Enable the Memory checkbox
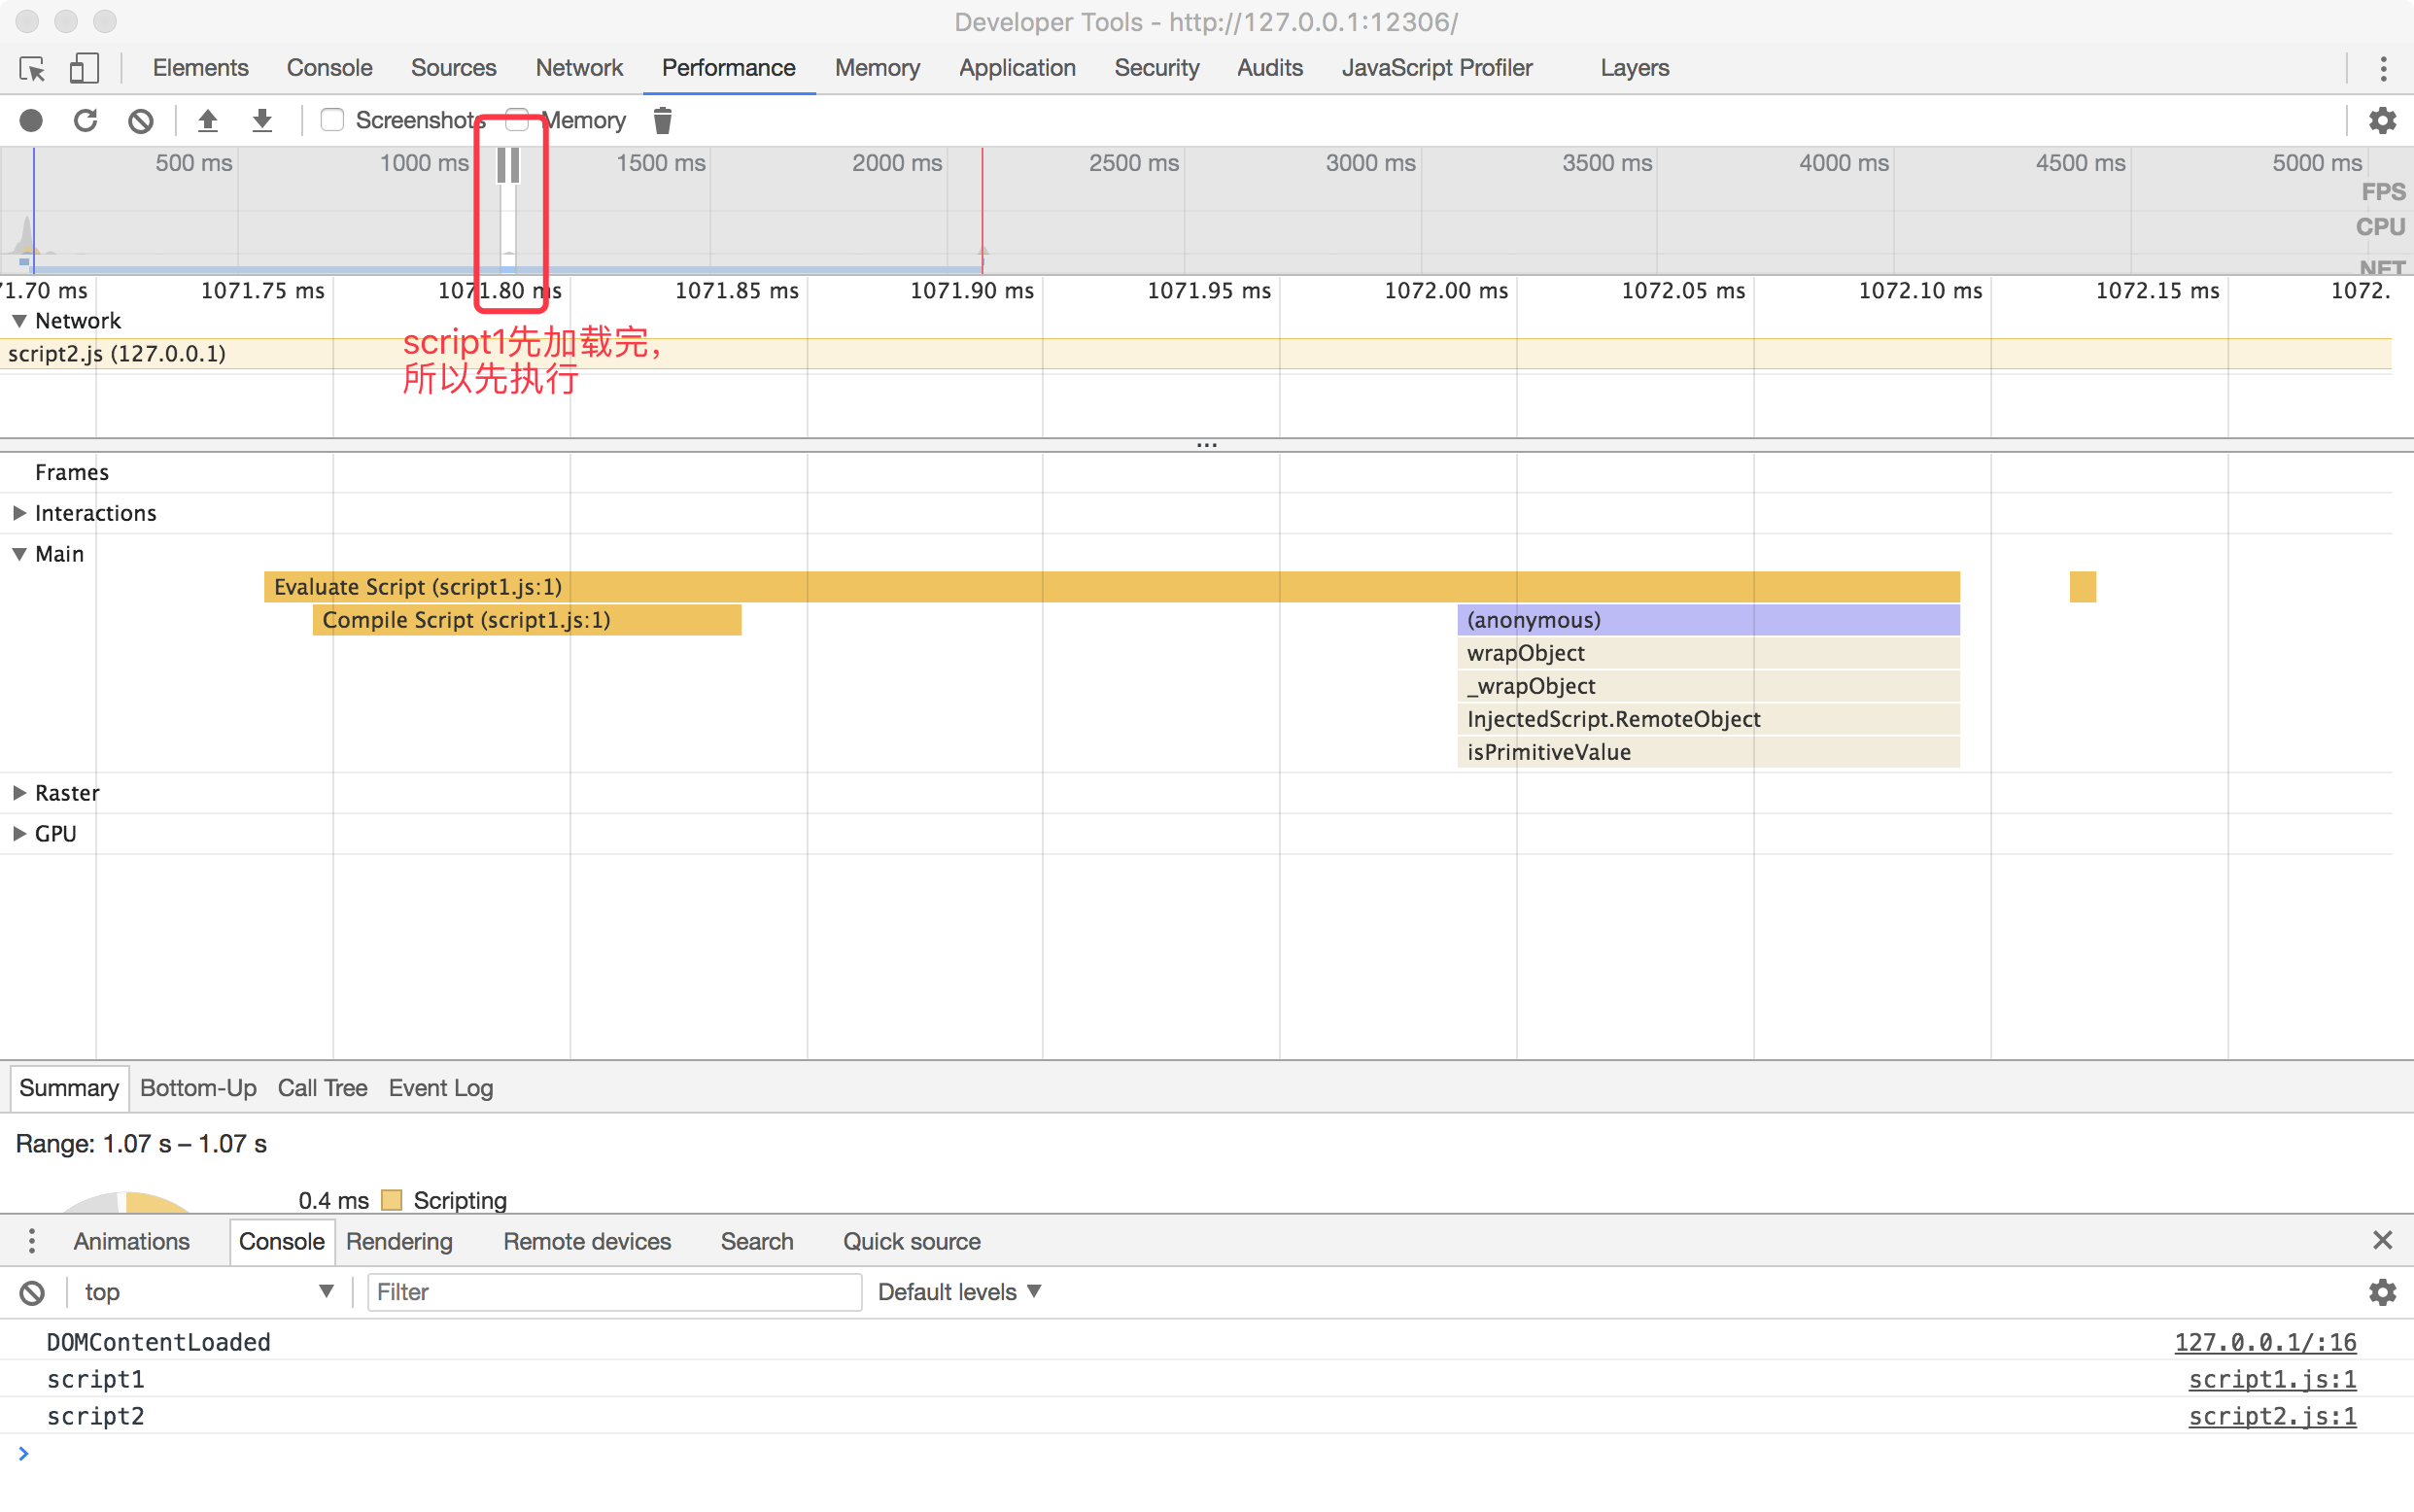Image resolution: width=2414 pixels, height=1512 pixels. [517, 121]
